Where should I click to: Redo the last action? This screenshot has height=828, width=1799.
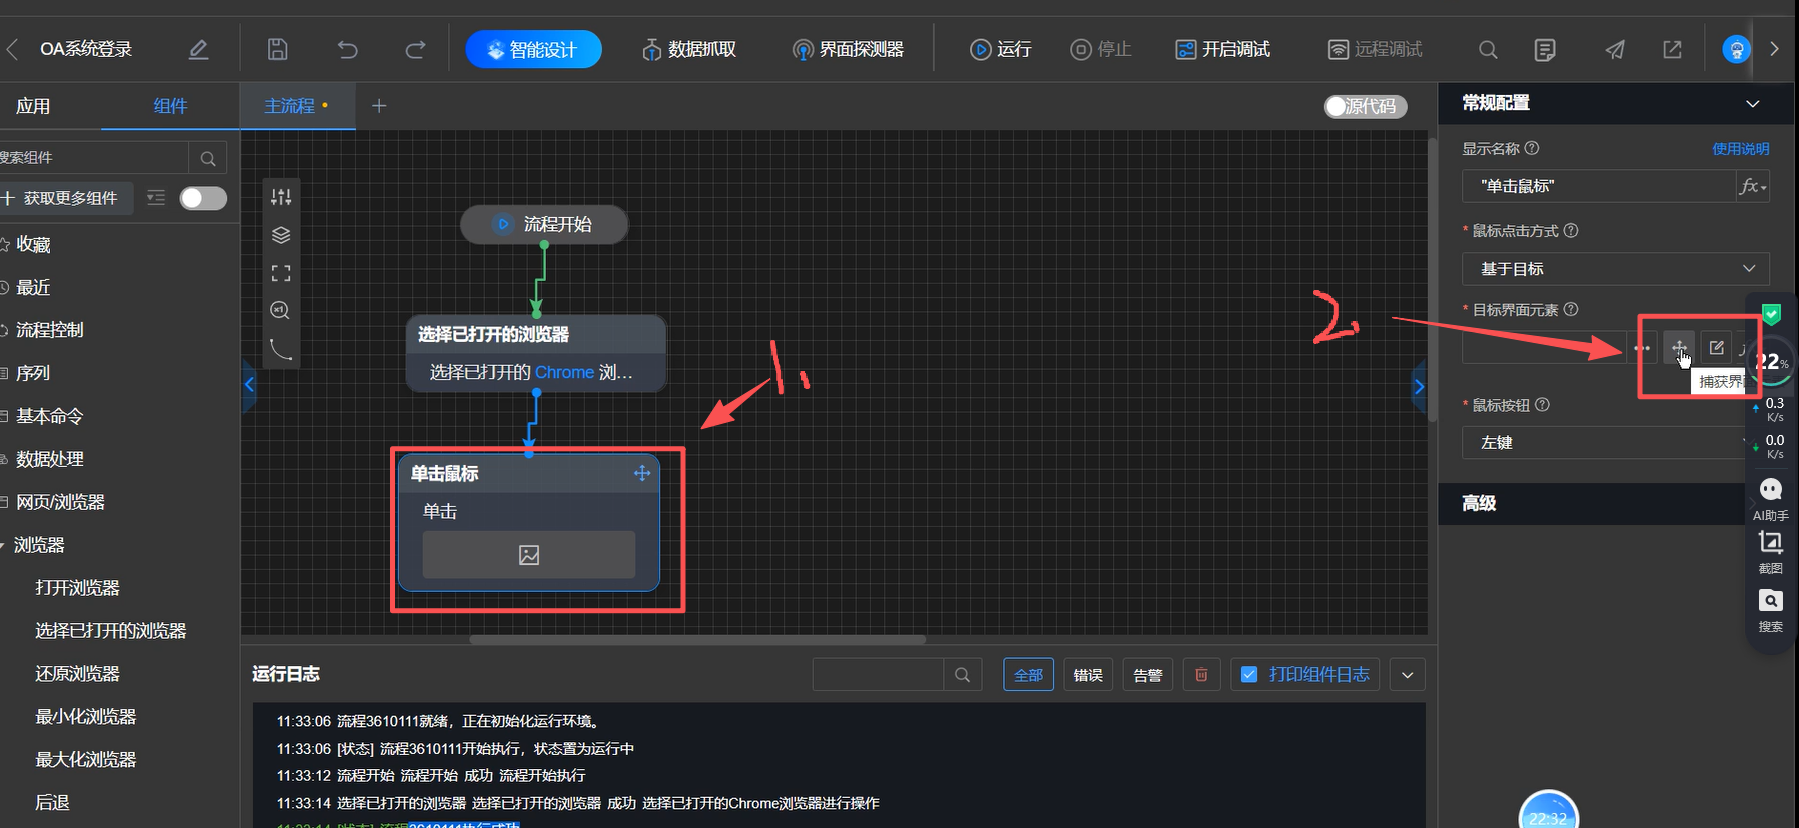[x=415, y=49]
